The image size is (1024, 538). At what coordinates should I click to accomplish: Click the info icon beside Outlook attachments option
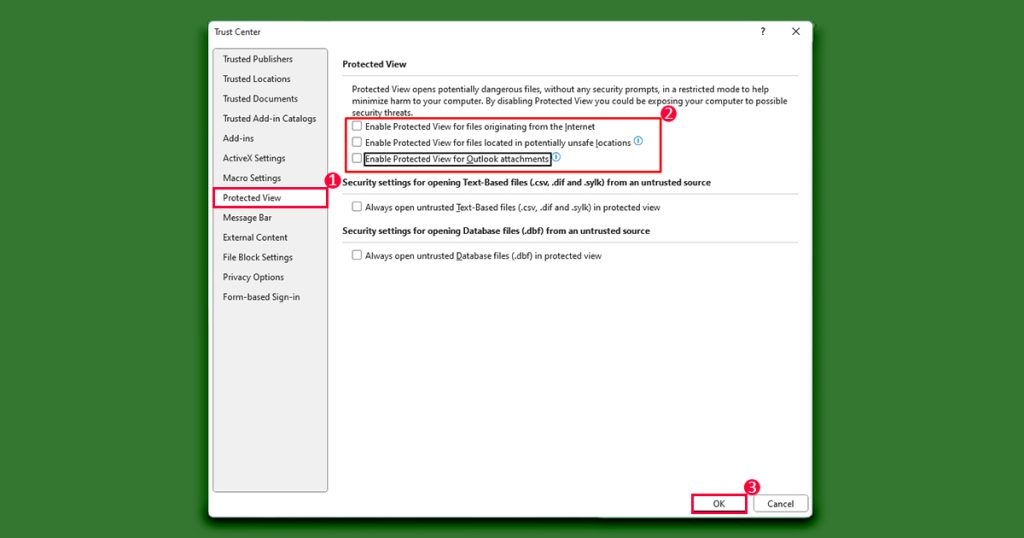coord(556,158)
